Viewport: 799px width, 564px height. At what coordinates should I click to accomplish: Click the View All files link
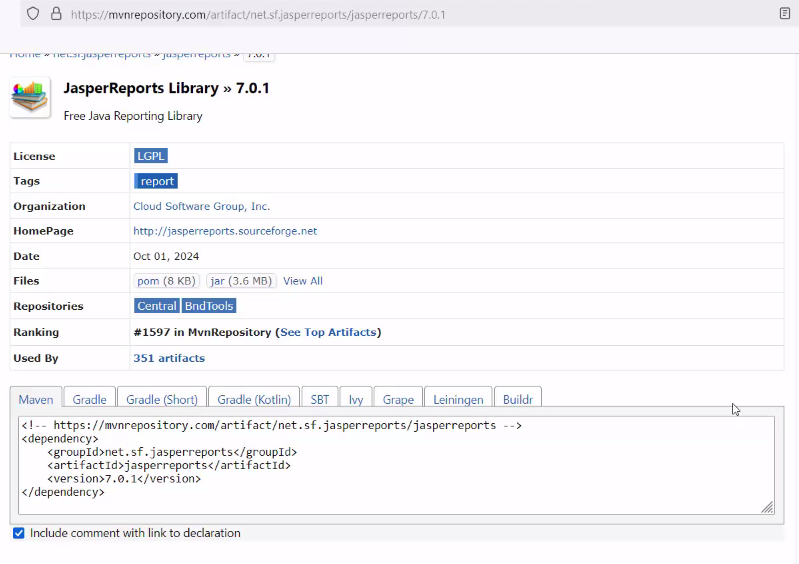click(x=303, y=281)
